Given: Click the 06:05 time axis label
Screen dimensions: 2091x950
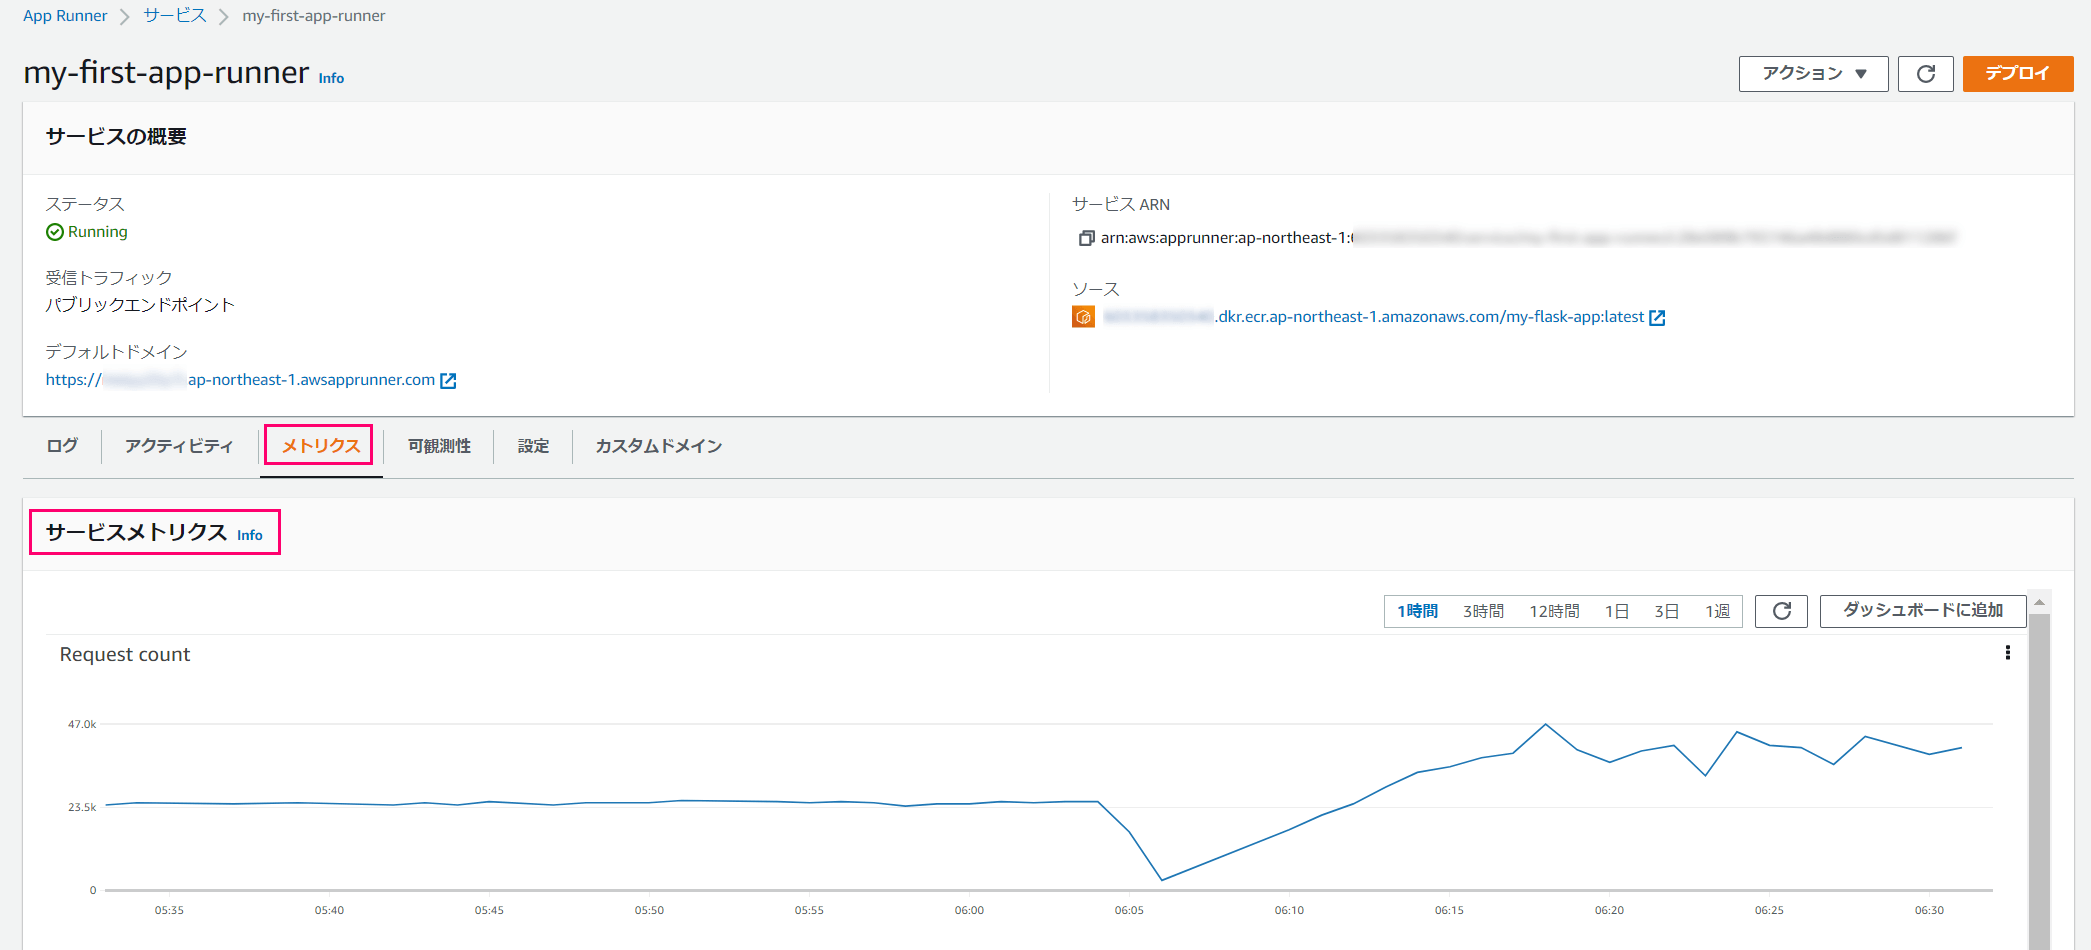Looking at the screenshot, I should point(1129,910).
